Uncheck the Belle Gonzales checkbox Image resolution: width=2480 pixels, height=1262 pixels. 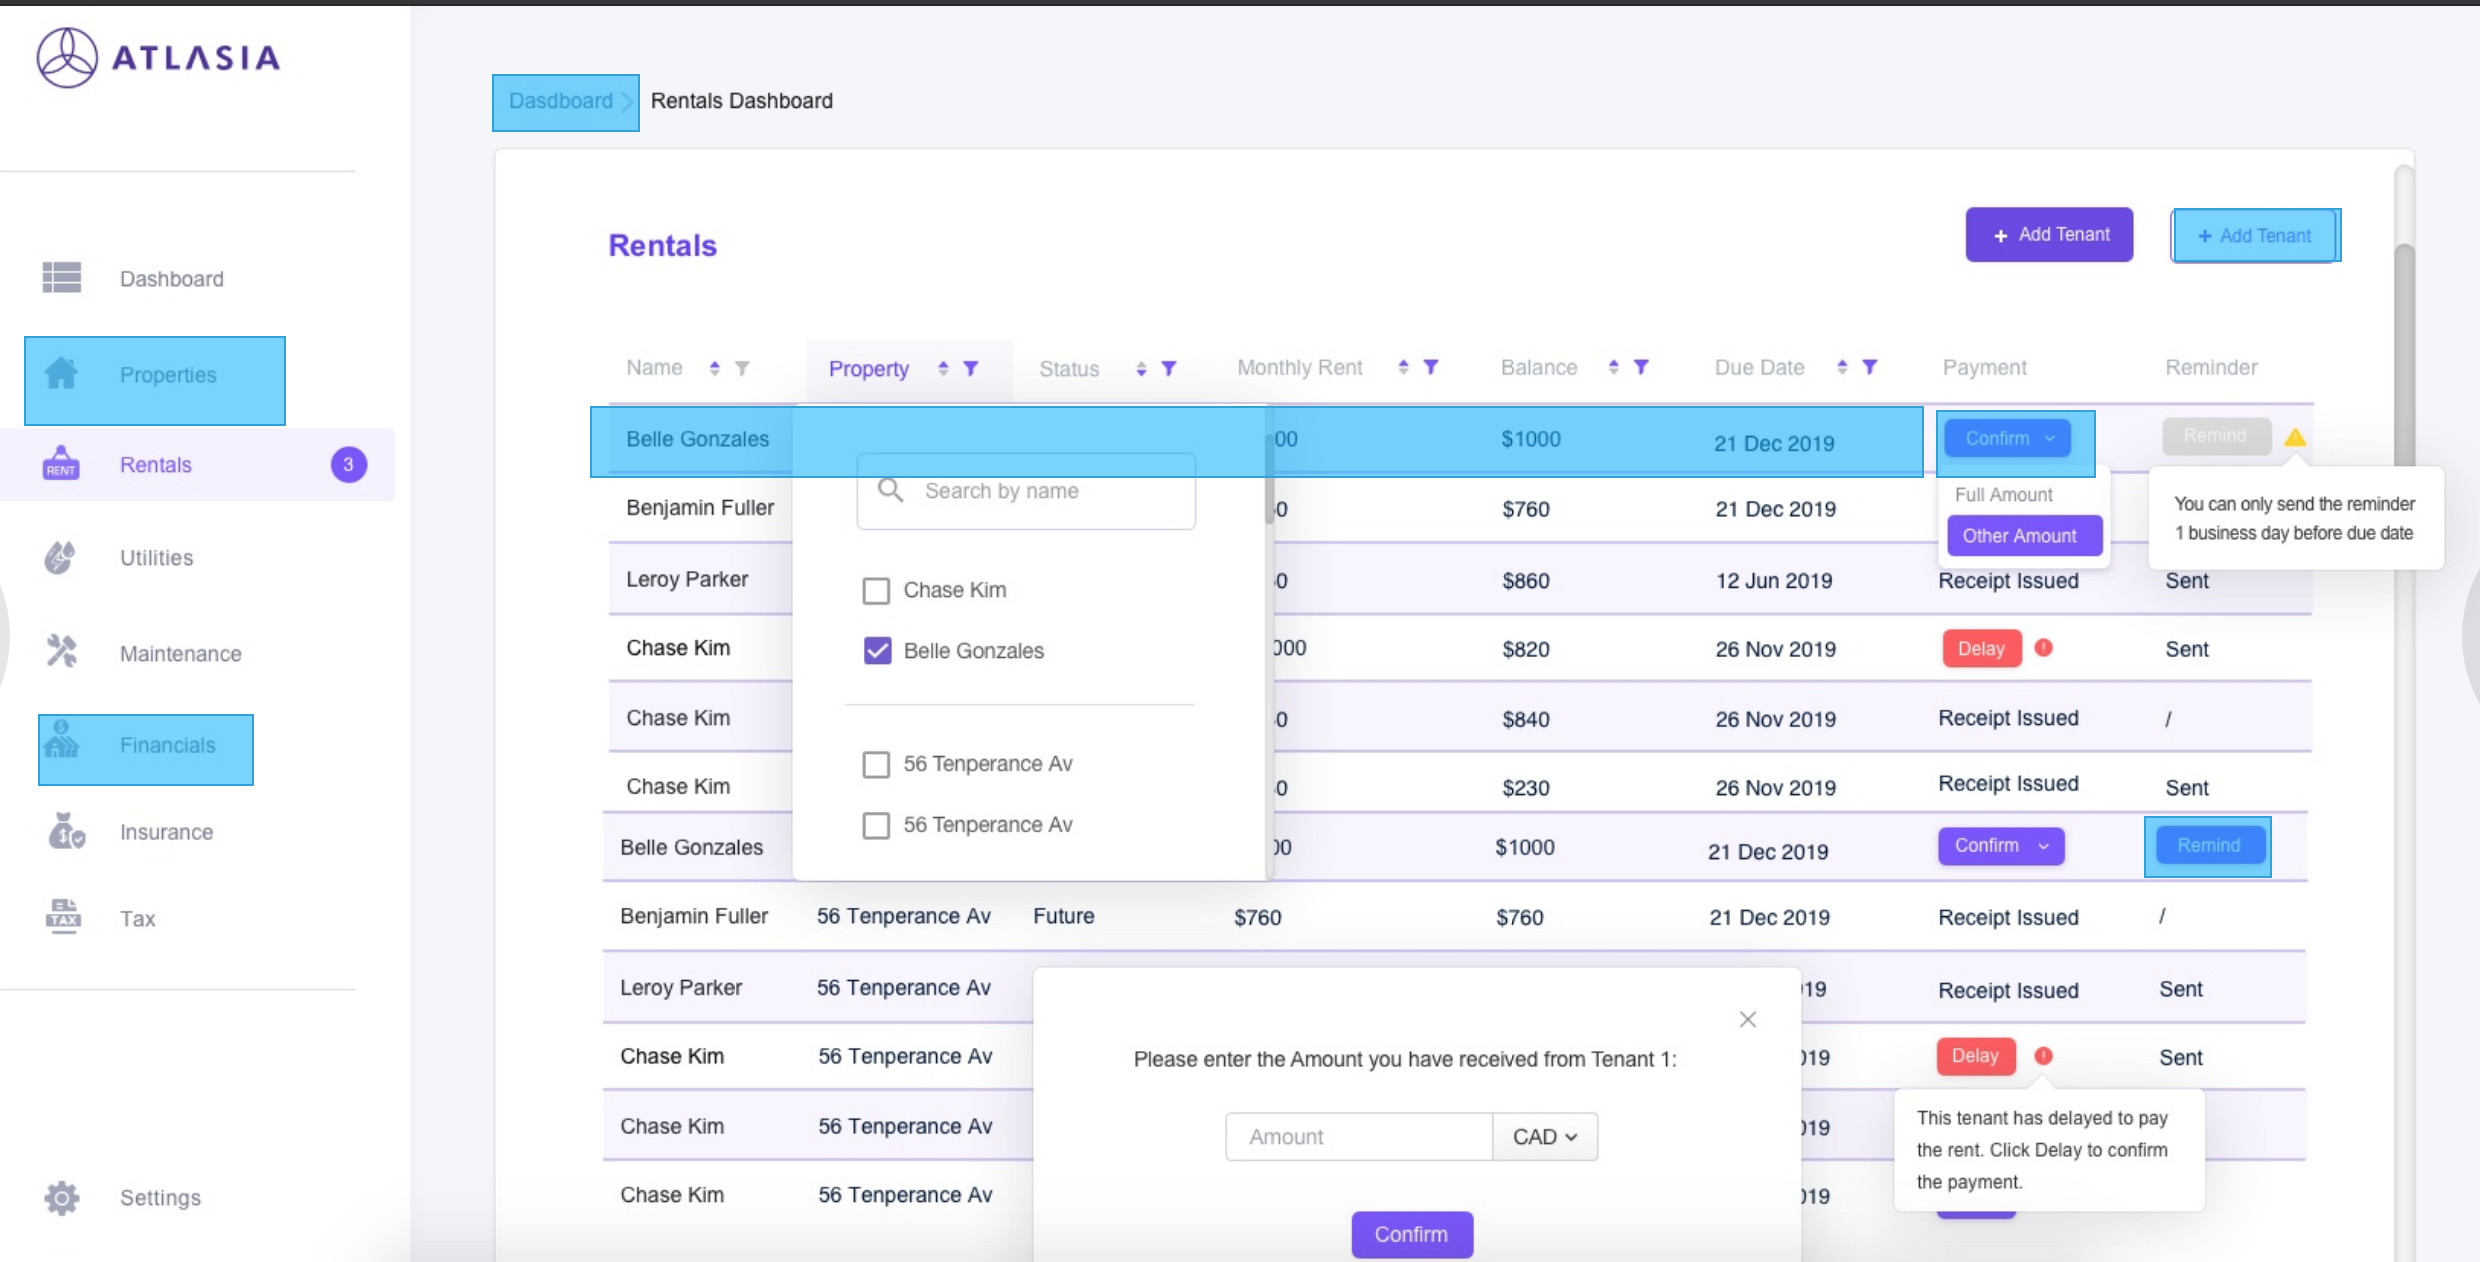point(877,651)
